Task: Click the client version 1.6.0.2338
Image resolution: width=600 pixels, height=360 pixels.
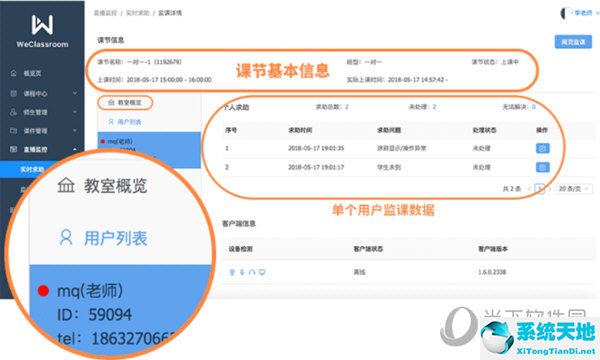Action: [x=492, y=272]
